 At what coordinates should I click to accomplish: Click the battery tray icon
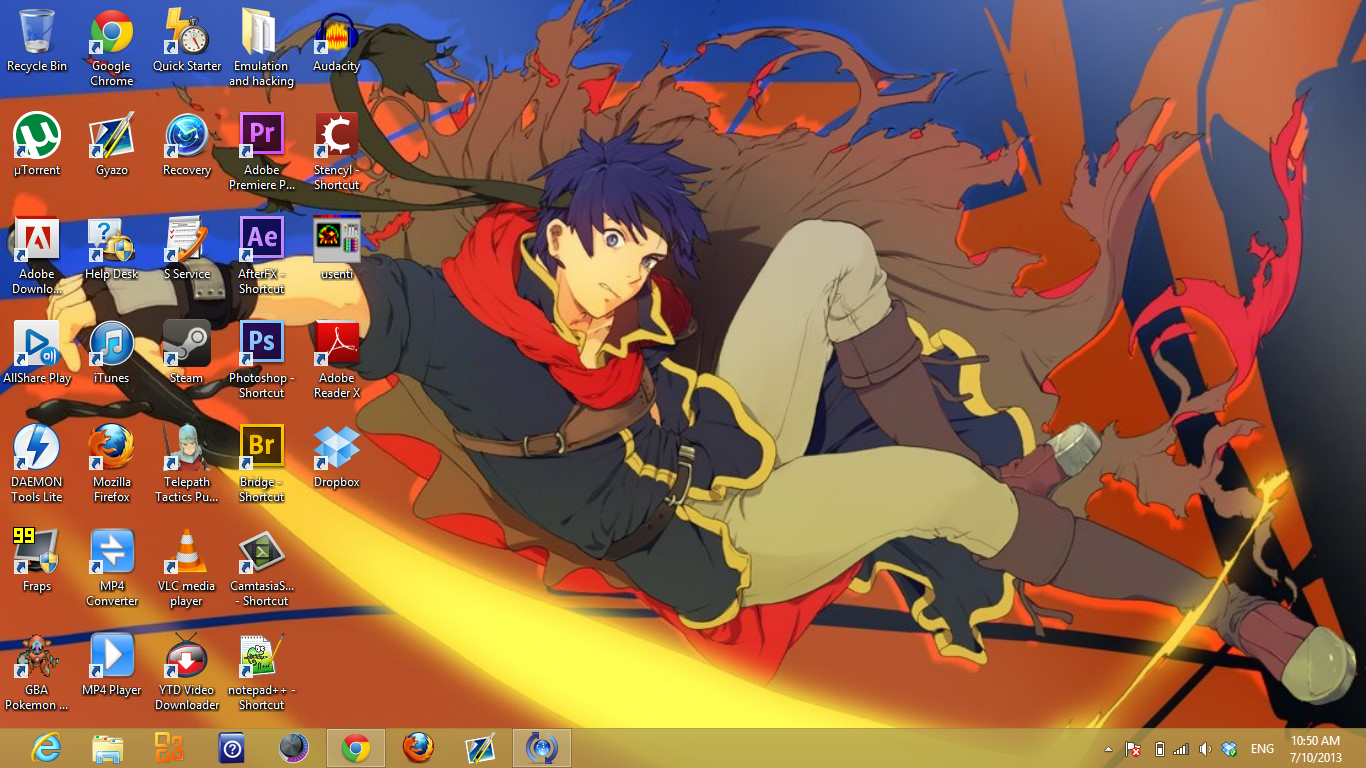(1160, 749)
